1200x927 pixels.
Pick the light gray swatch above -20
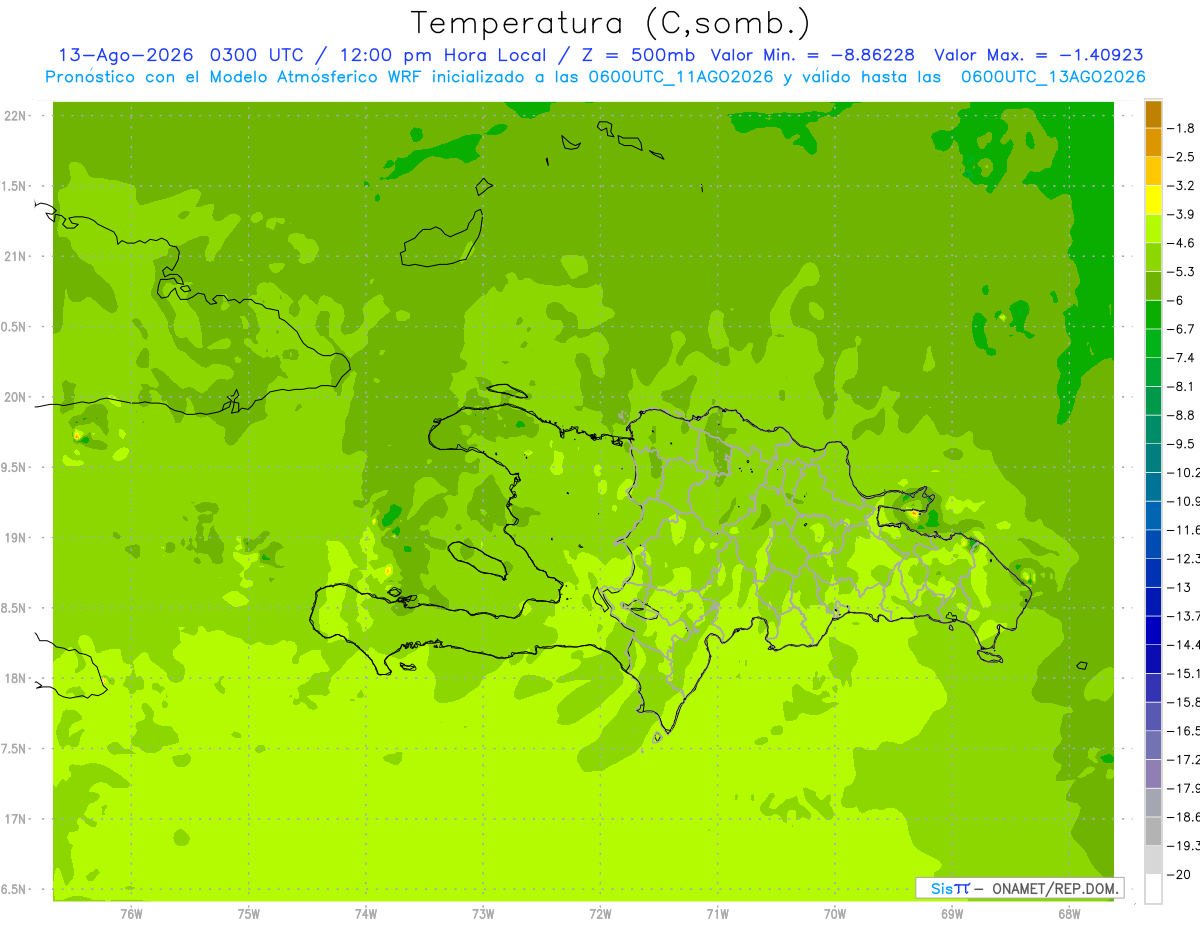click(1153, 860)
